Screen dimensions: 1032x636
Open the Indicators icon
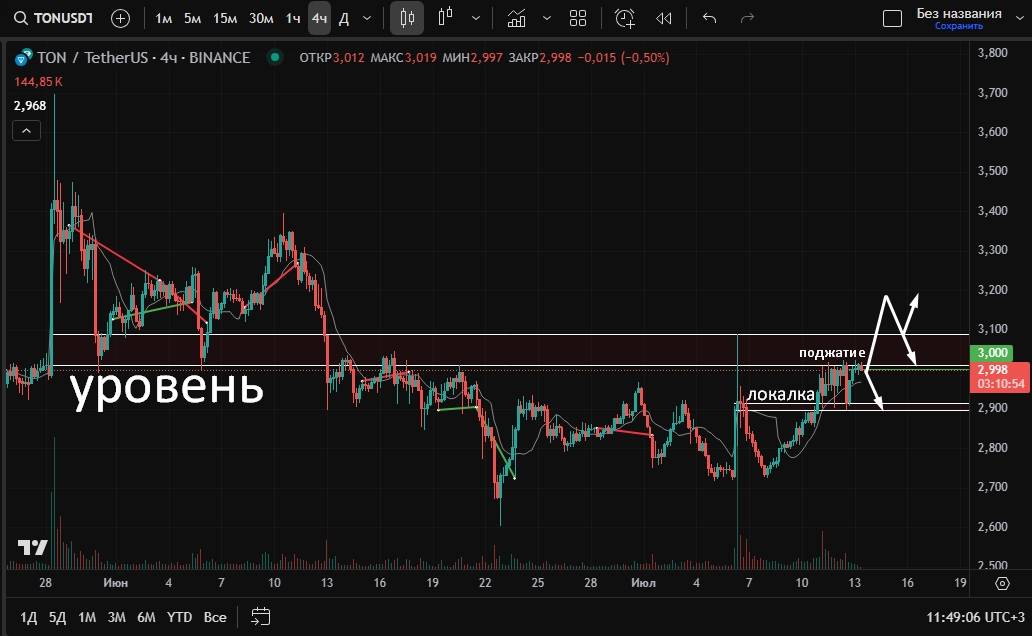(517, 18)
